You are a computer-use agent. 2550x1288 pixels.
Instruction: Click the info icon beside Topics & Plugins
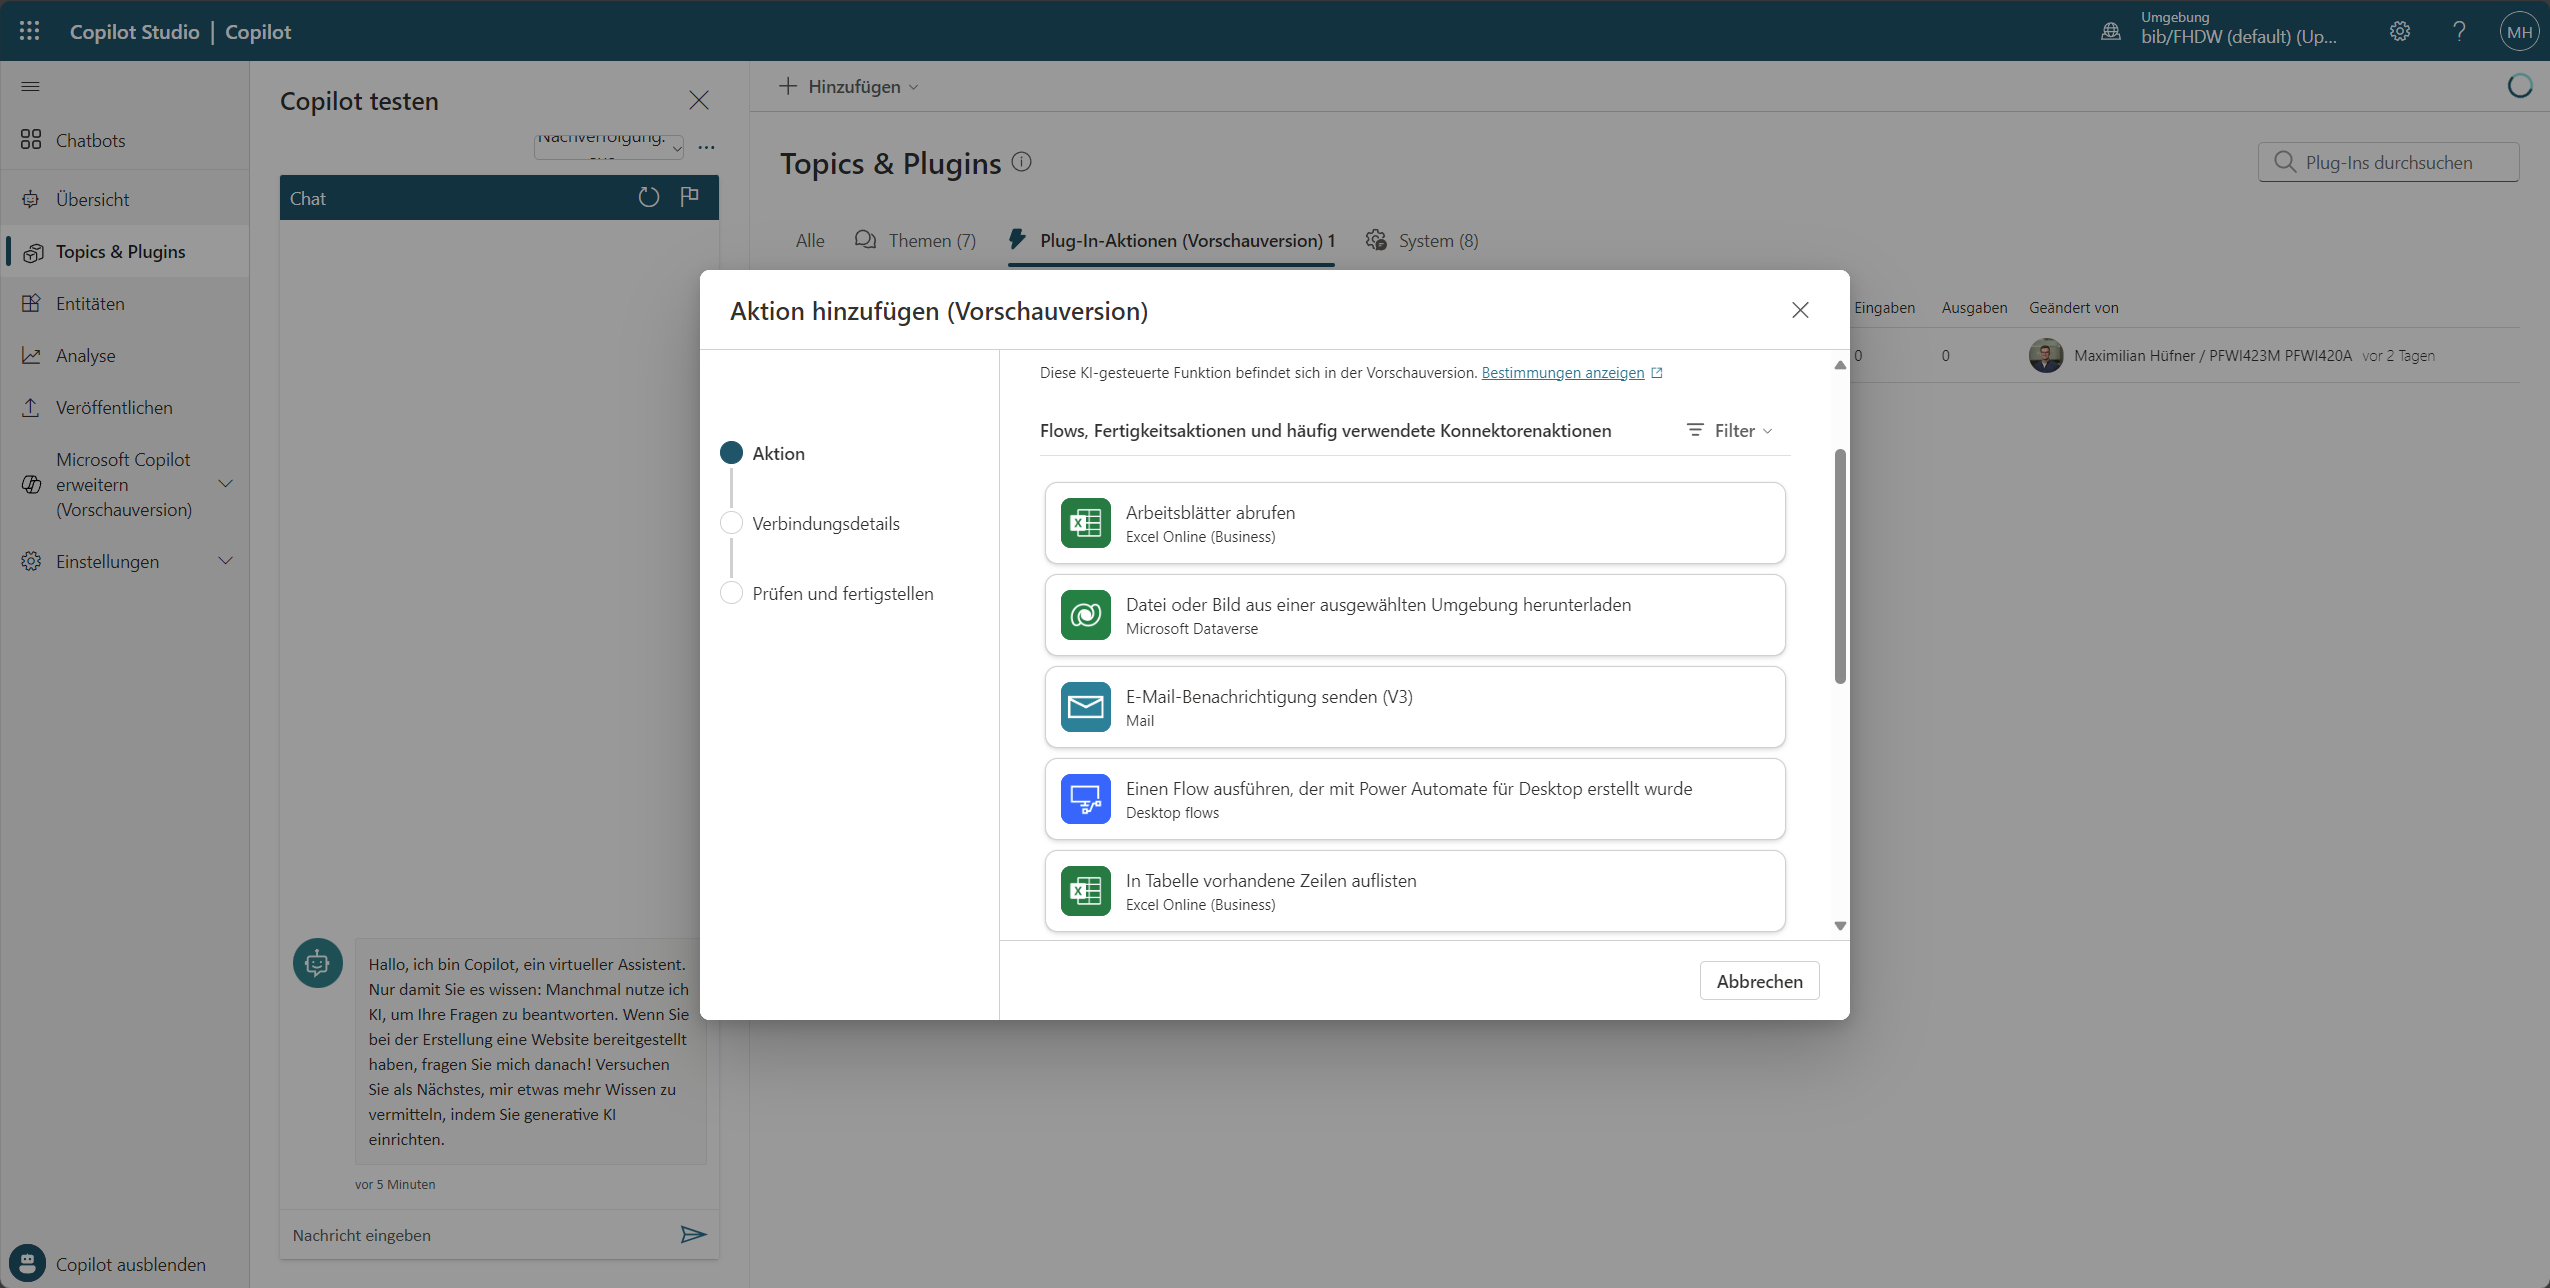pyautogui.click(x=1021, y=161)
